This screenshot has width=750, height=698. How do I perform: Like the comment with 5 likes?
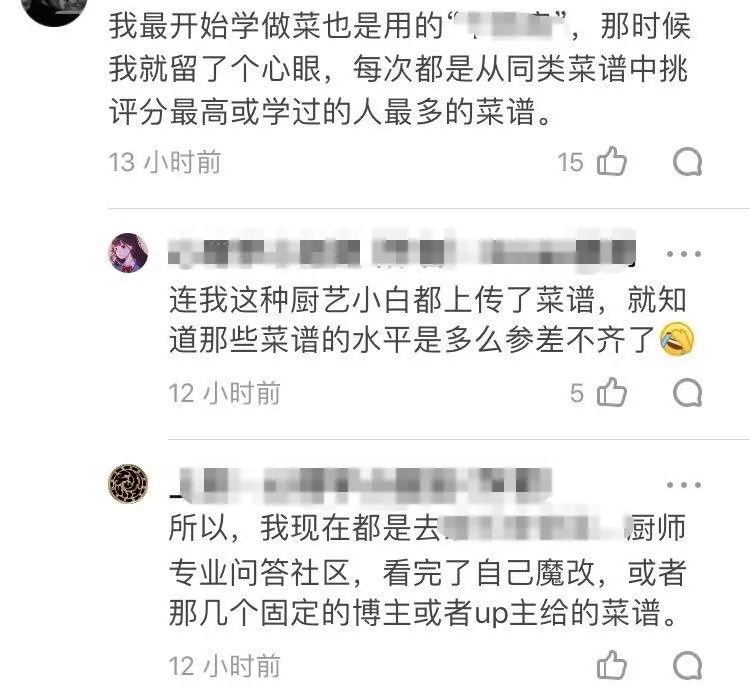[x=612, y=392]
